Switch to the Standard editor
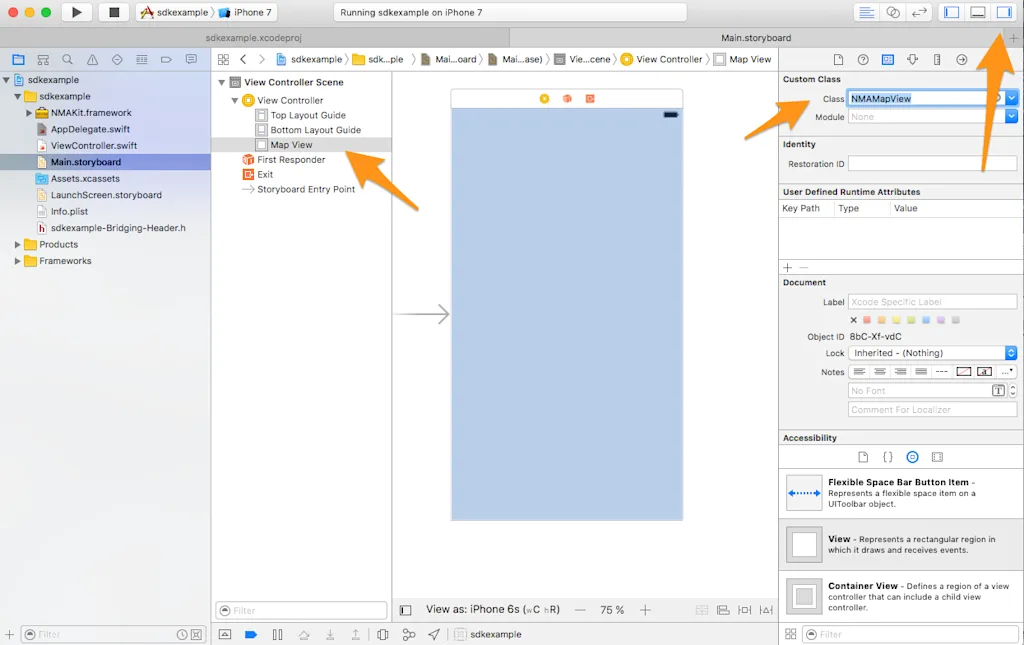Screen dimensions: 1024x645 867,12
